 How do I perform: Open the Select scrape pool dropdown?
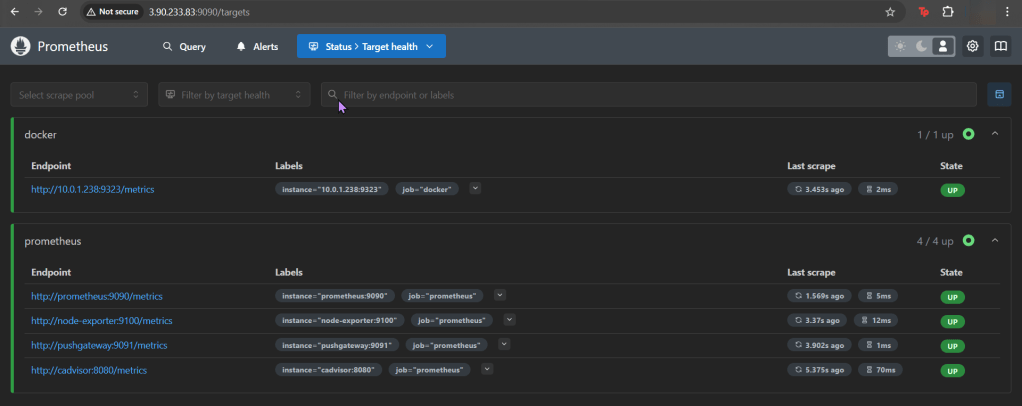pyautogui.click(x=79, y=95)
